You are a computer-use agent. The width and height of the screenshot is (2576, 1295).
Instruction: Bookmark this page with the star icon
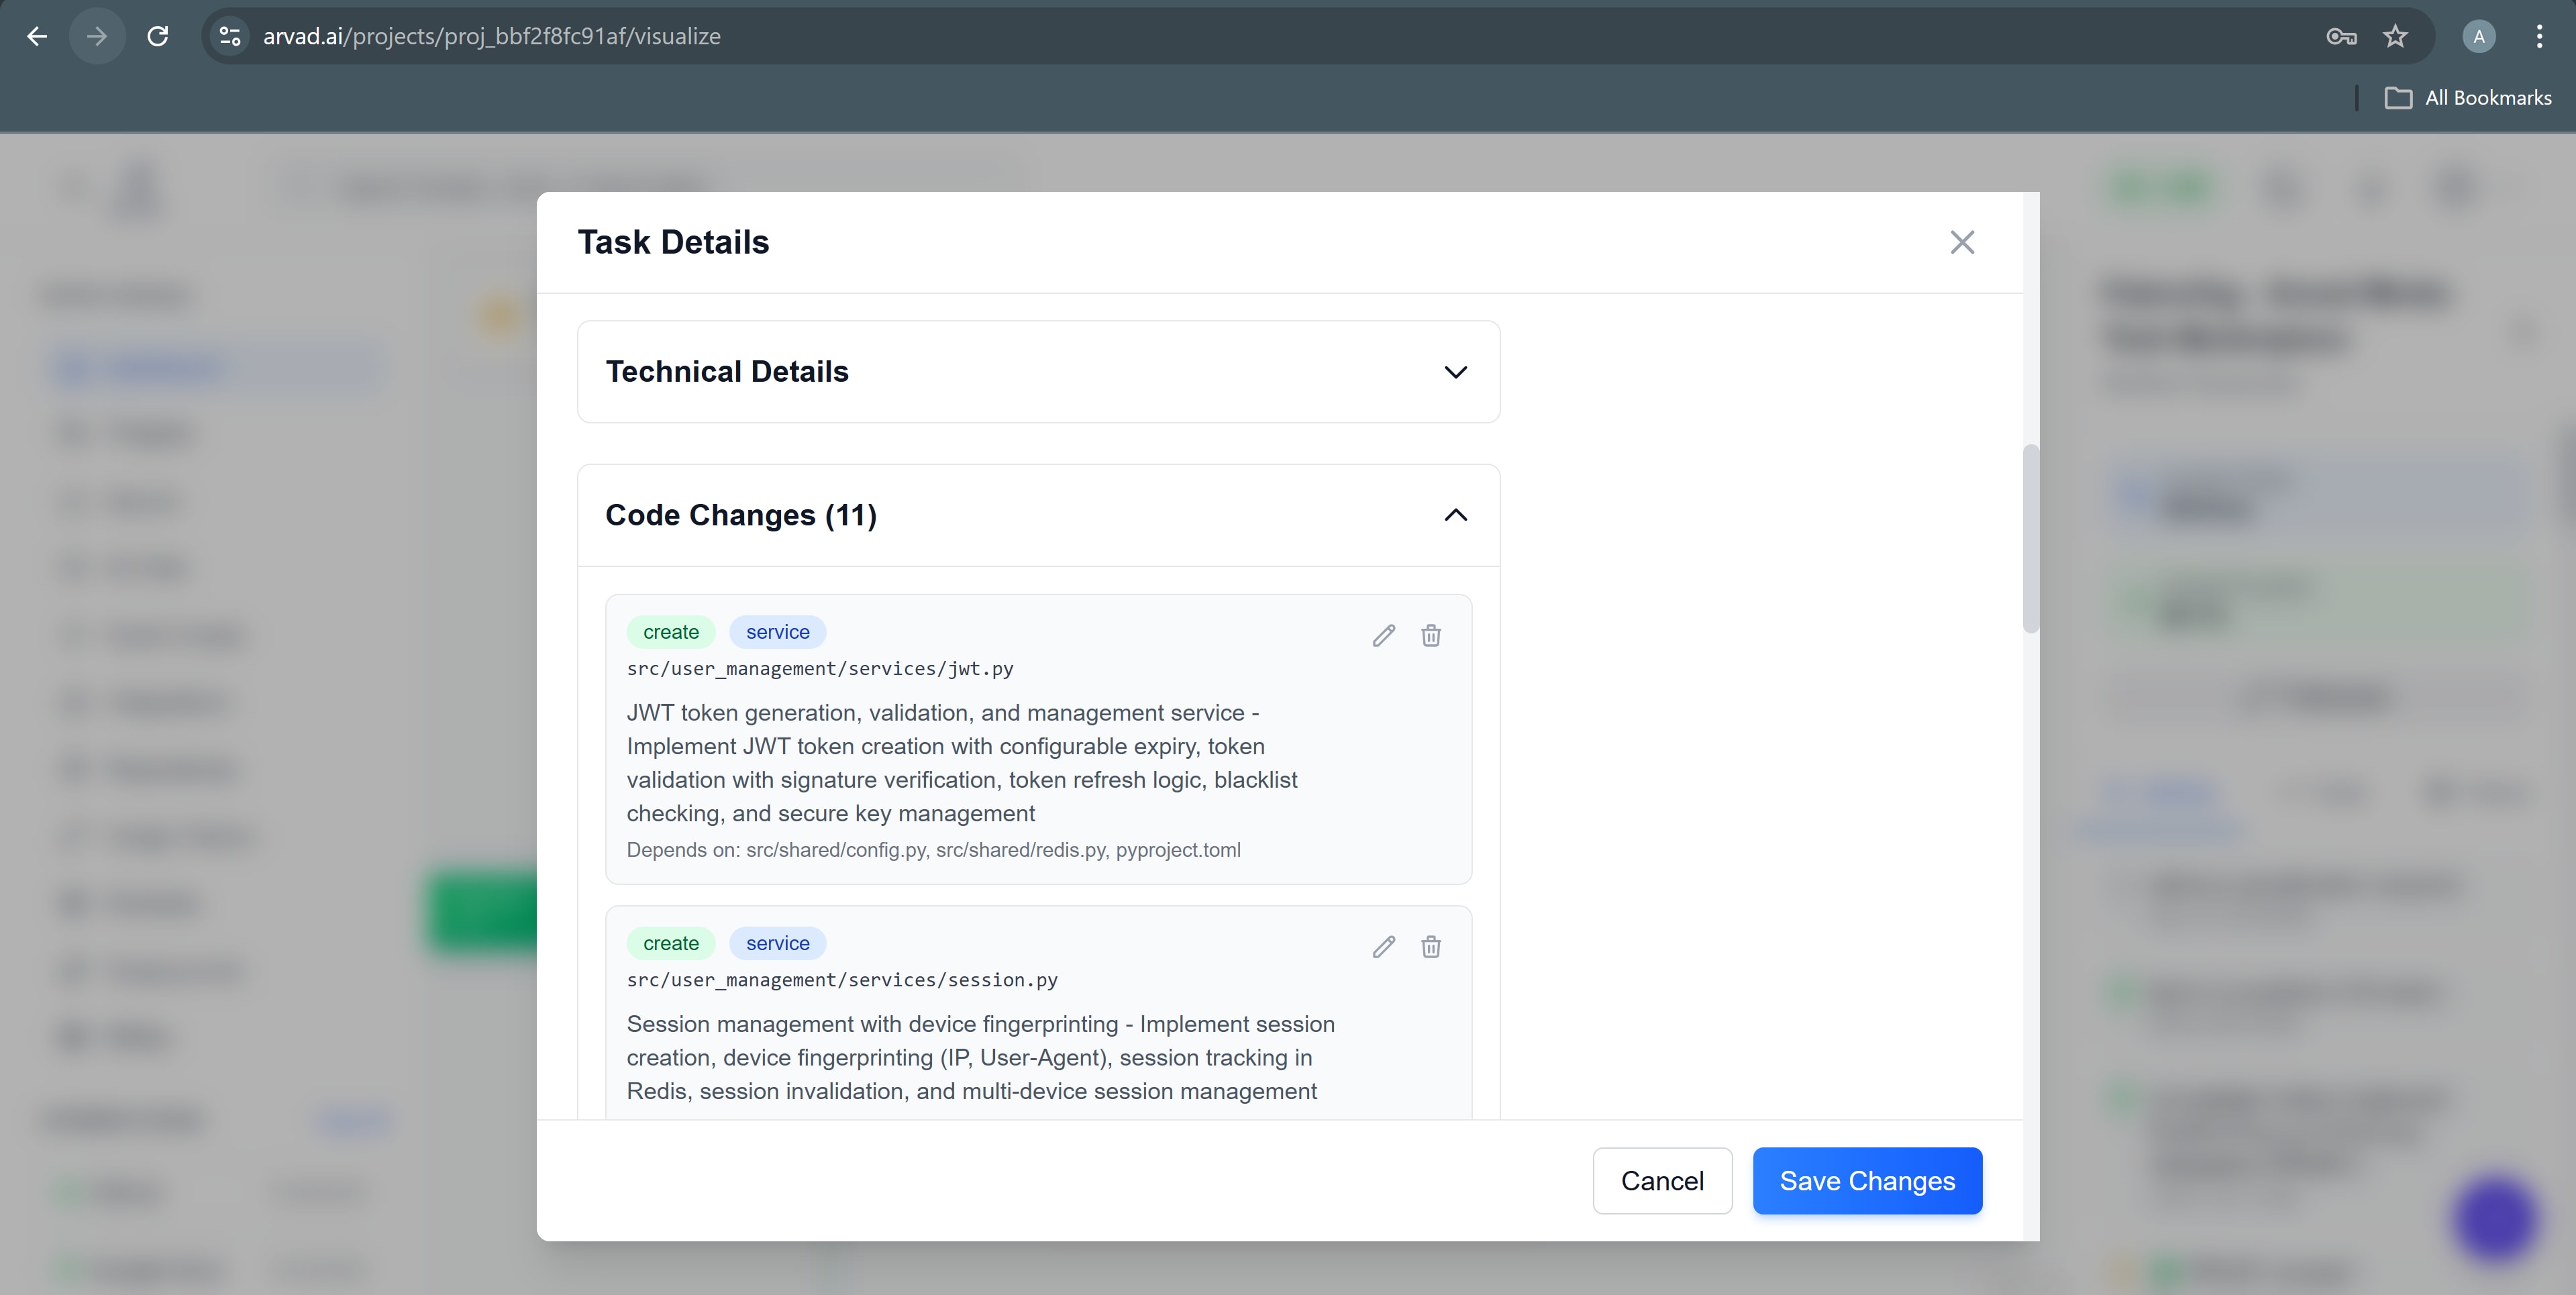tap(2395, 37)
